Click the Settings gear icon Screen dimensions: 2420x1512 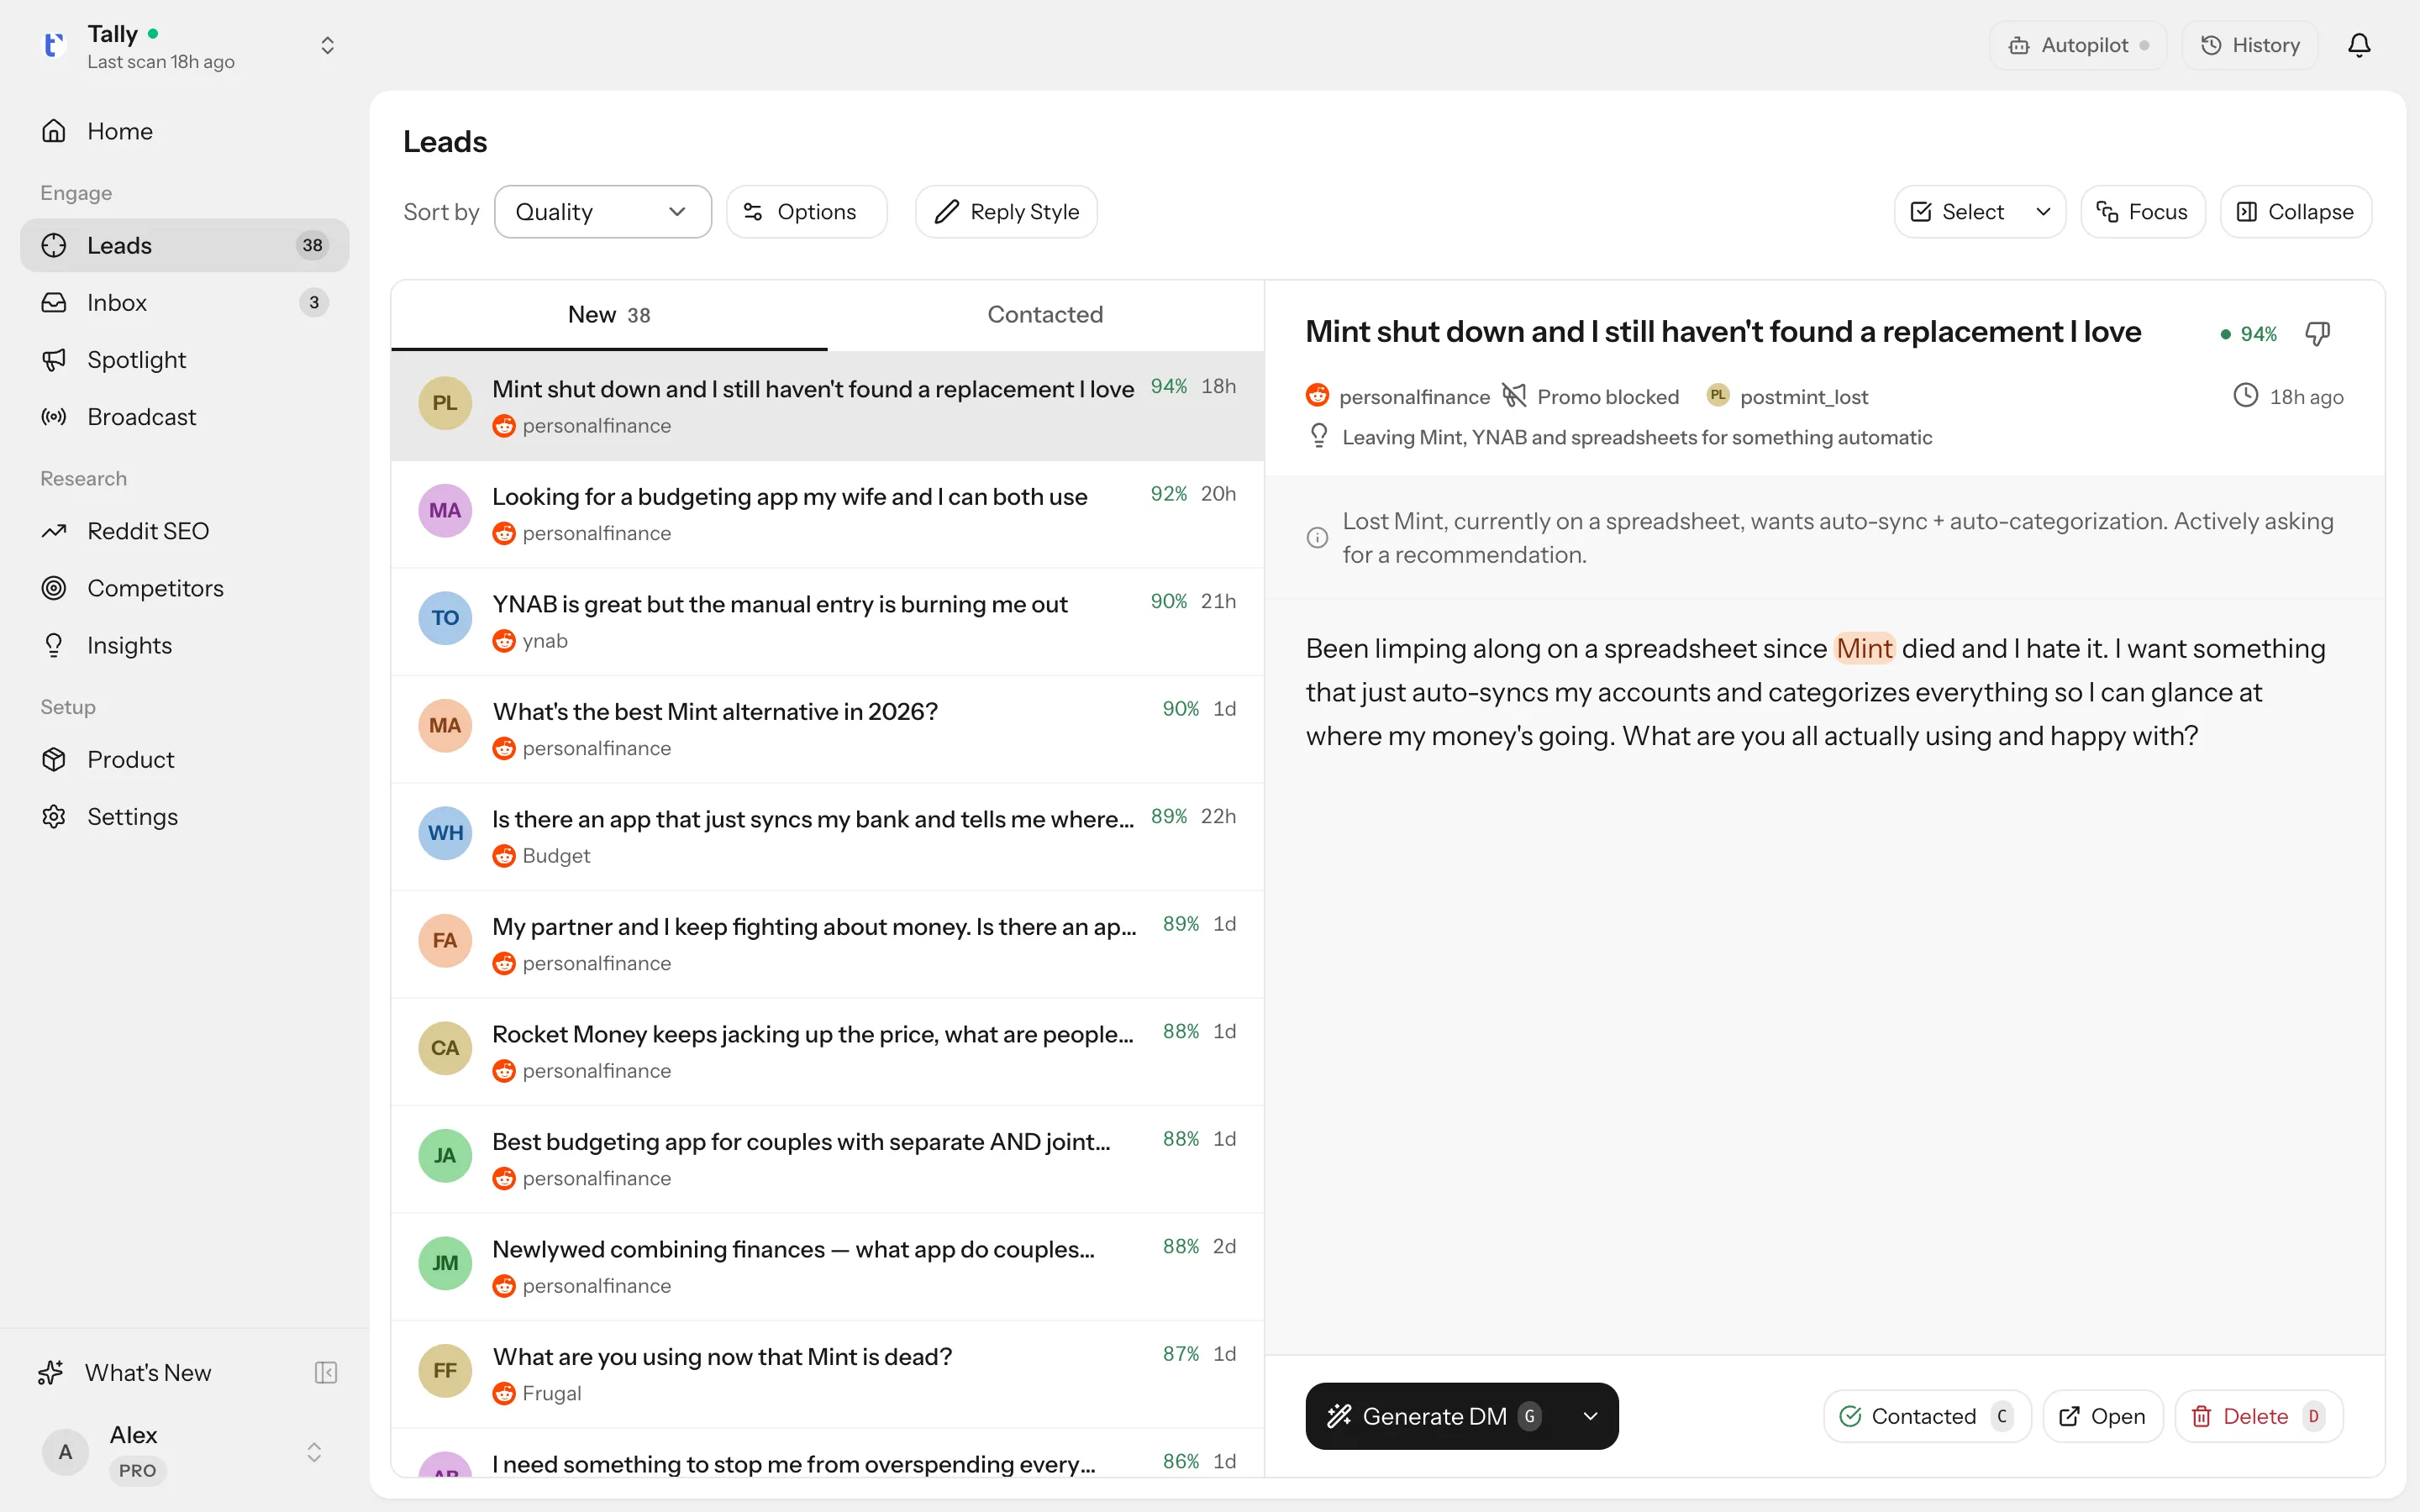pos(54,816)
